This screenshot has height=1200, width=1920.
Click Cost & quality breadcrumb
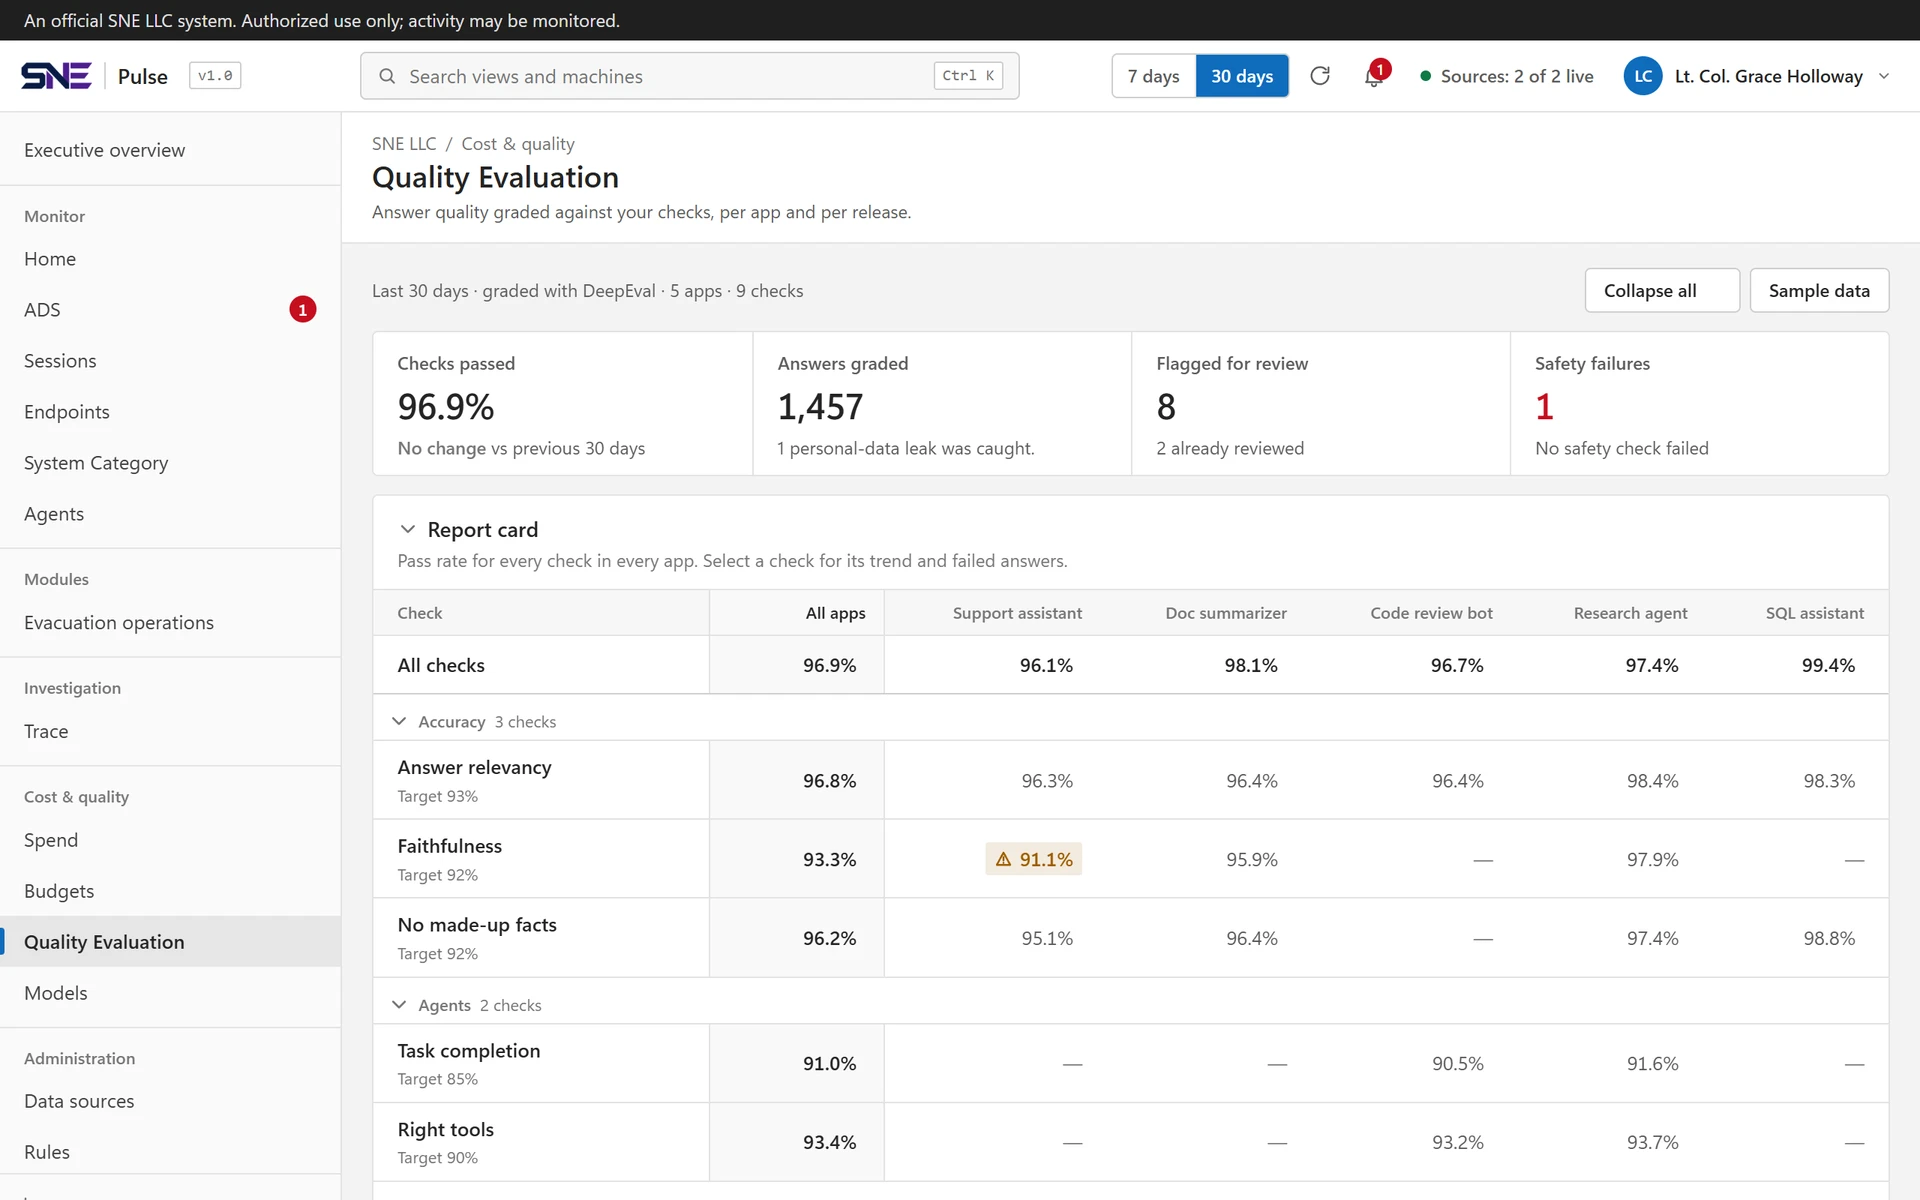click(518, 144)
